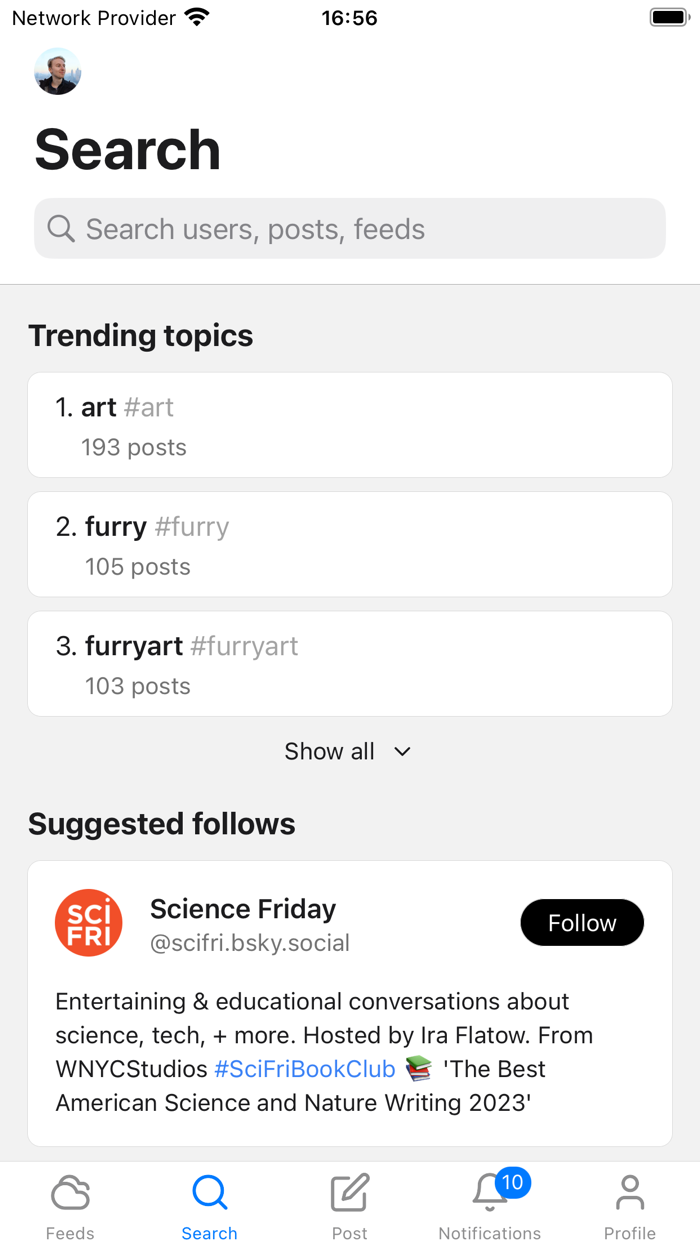Open the Notifications bell icon
This screenshot has width=700, height=1244.
point(489,1194)
